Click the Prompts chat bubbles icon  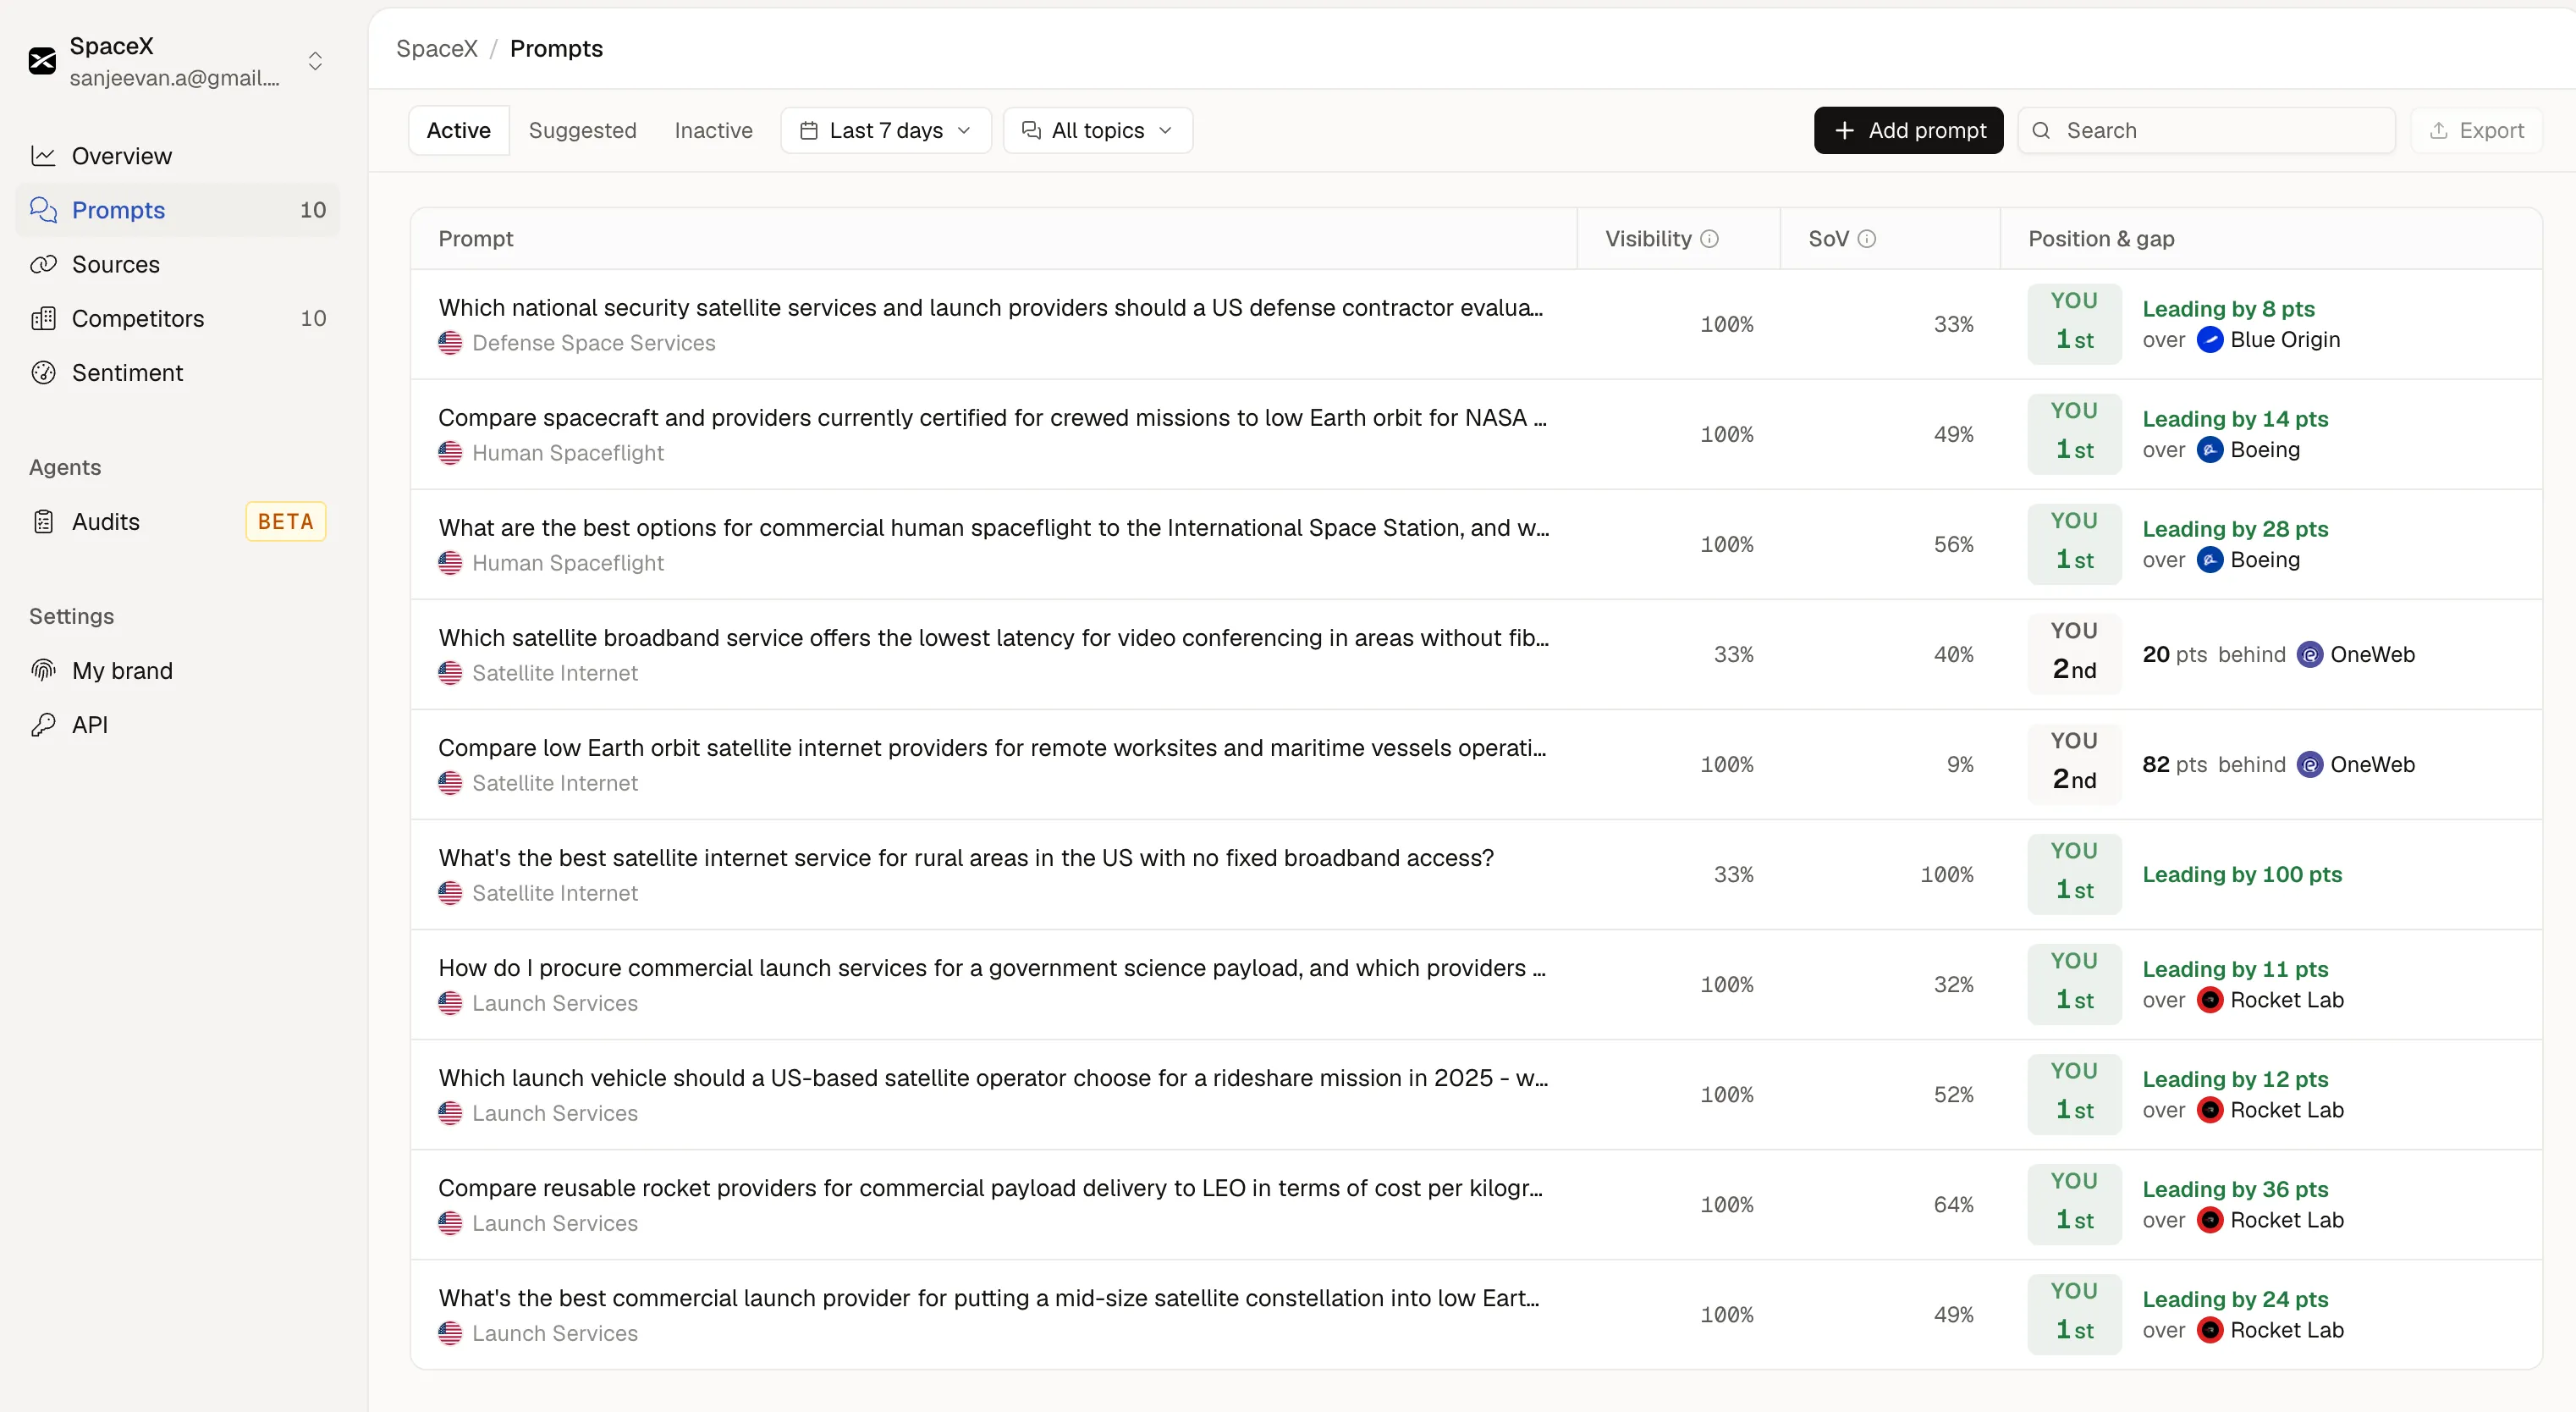[x=43, y=210]
